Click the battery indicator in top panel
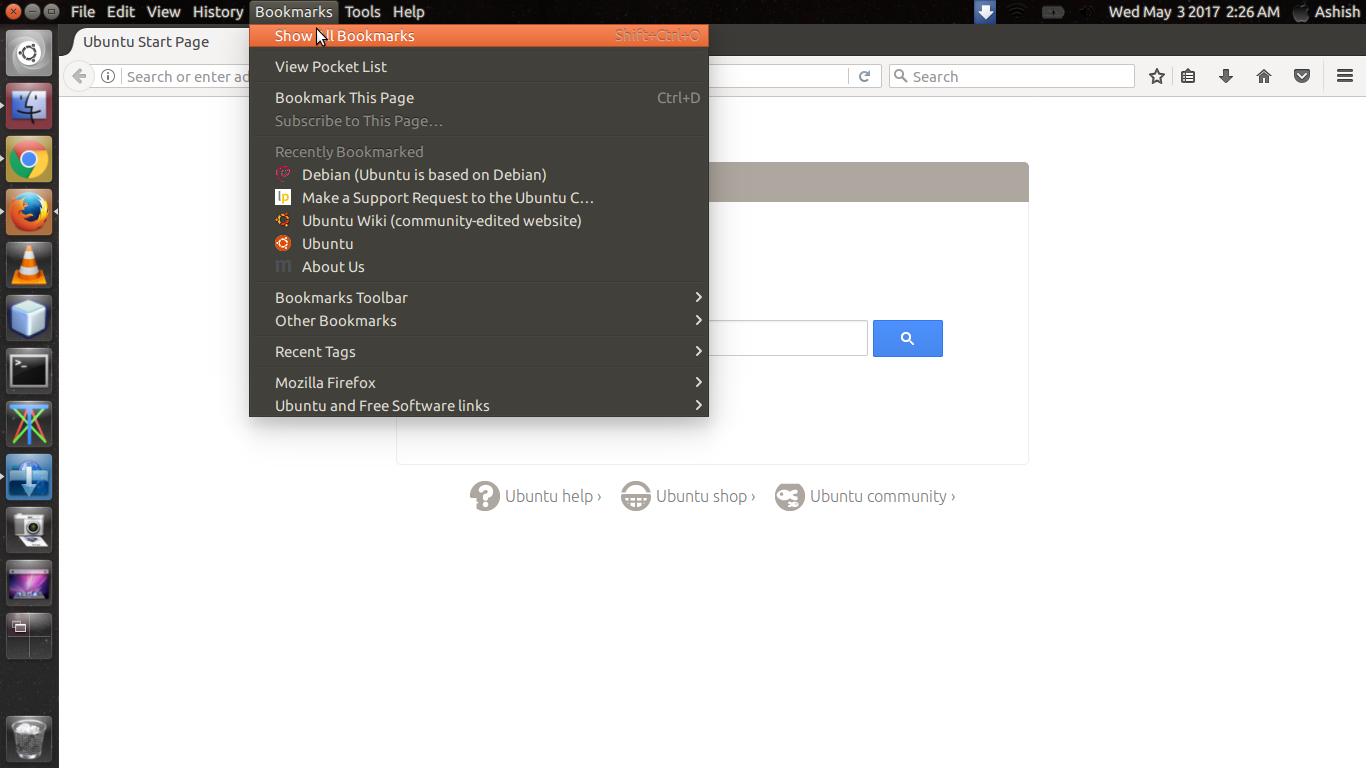The height and width of the screenshot is (768, 1366). [x=1053, y=12]
